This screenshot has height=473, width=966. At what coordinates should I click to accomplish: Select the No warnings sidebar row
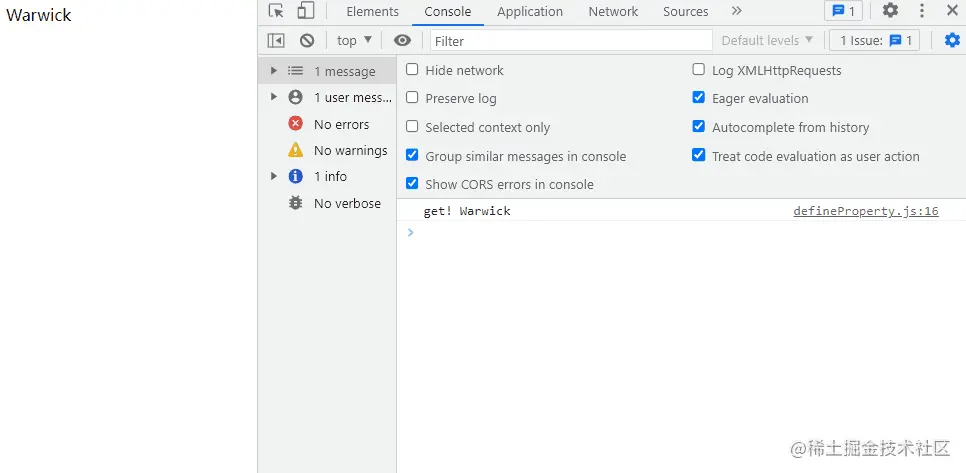click(327, 150)
